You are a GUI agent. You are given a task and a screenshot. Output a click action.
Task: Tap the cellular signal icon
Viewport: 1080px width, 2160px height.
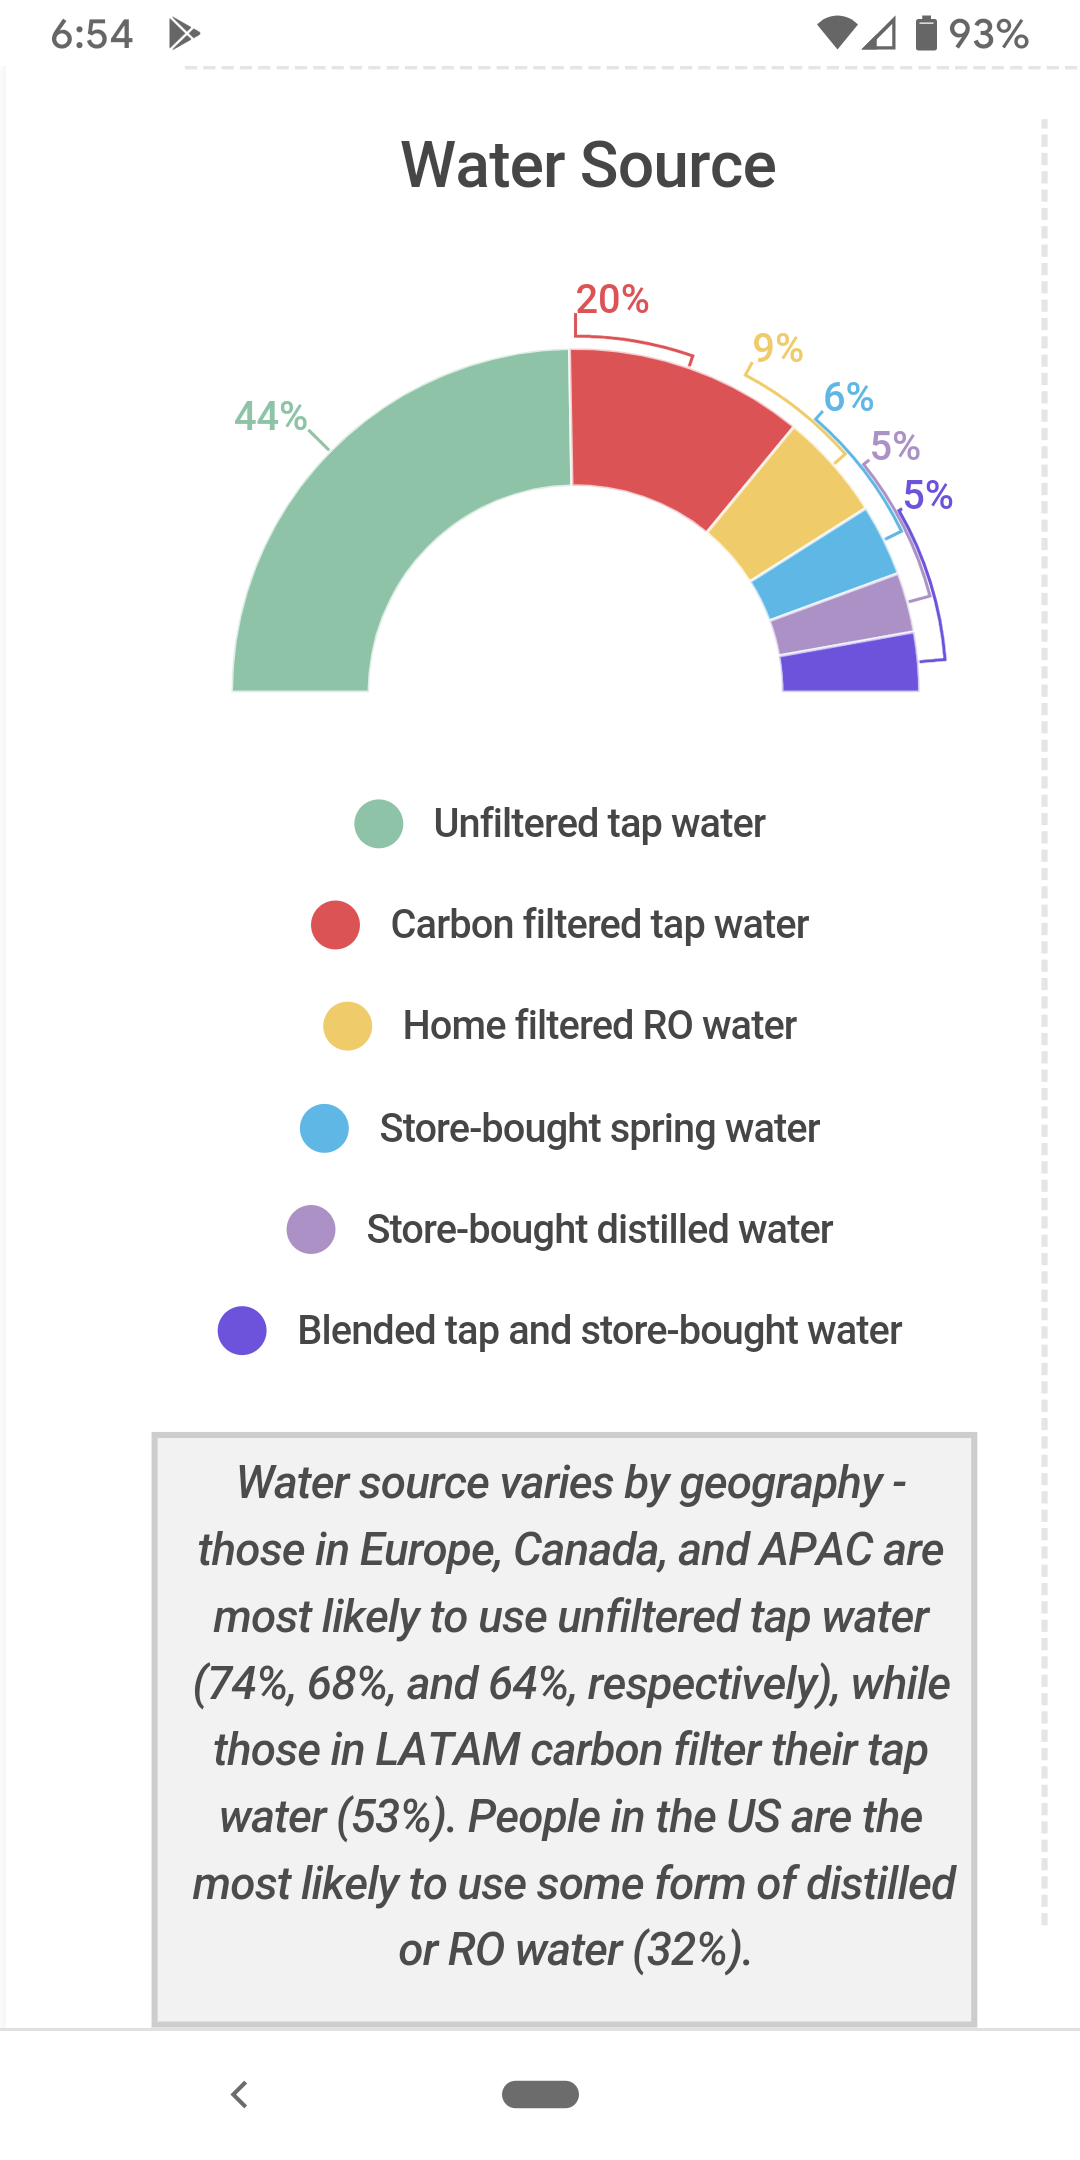(x=880, y=33)
